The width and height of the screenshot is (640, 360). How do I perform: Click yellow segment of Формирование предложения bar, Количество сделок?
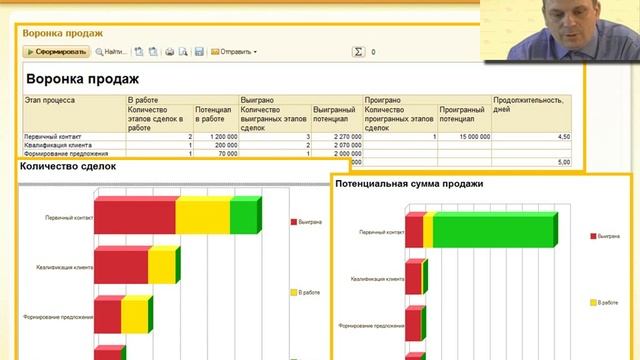click(x=134, y=317)
